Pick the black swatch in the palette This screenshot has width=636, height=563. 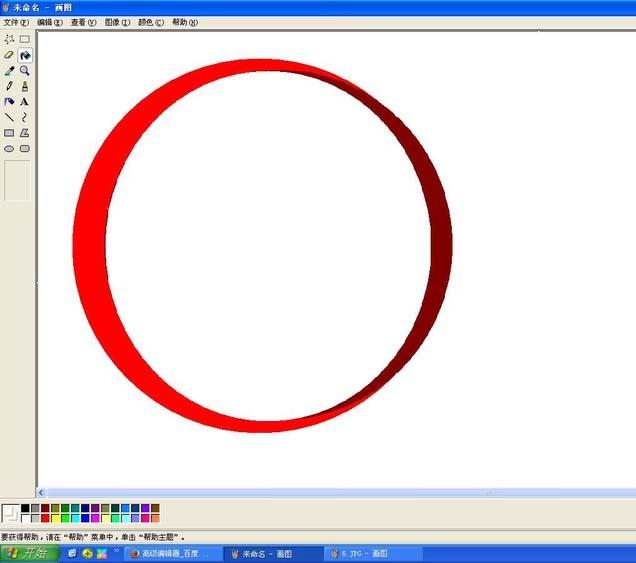[x=26, y=508]
